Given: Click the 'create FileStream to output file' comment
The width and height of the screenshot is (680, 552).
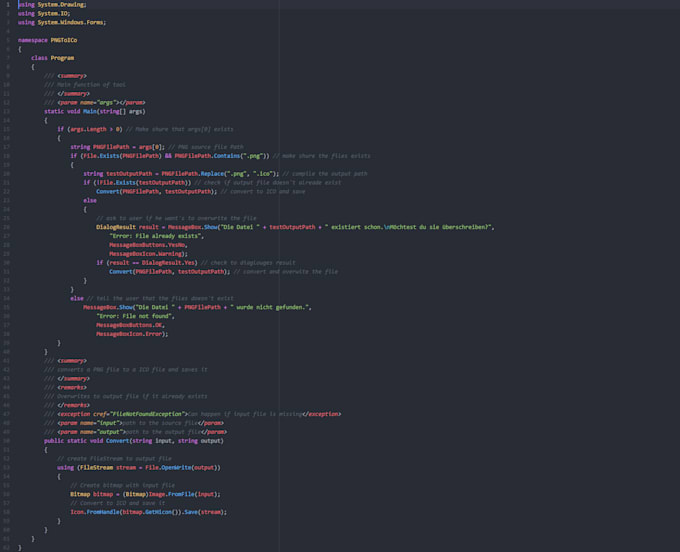Looking at the screenshot, I should [x=114, y=458].
